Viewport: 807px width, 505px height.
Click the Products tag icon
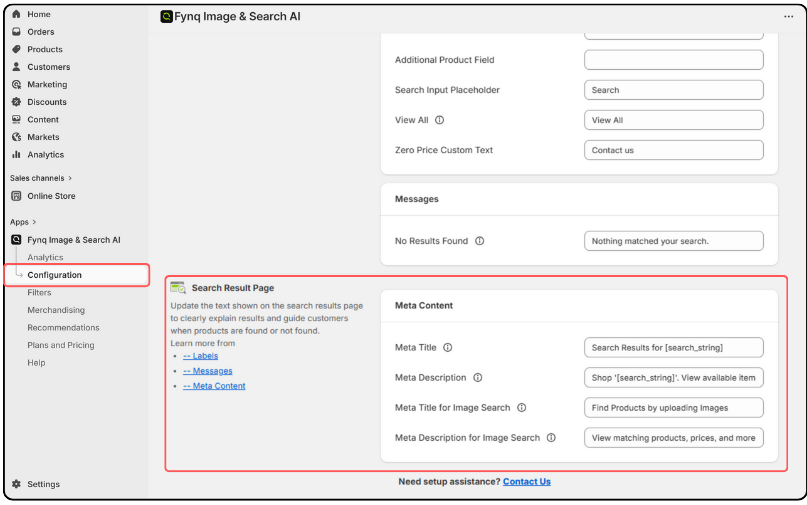[16, 49]
